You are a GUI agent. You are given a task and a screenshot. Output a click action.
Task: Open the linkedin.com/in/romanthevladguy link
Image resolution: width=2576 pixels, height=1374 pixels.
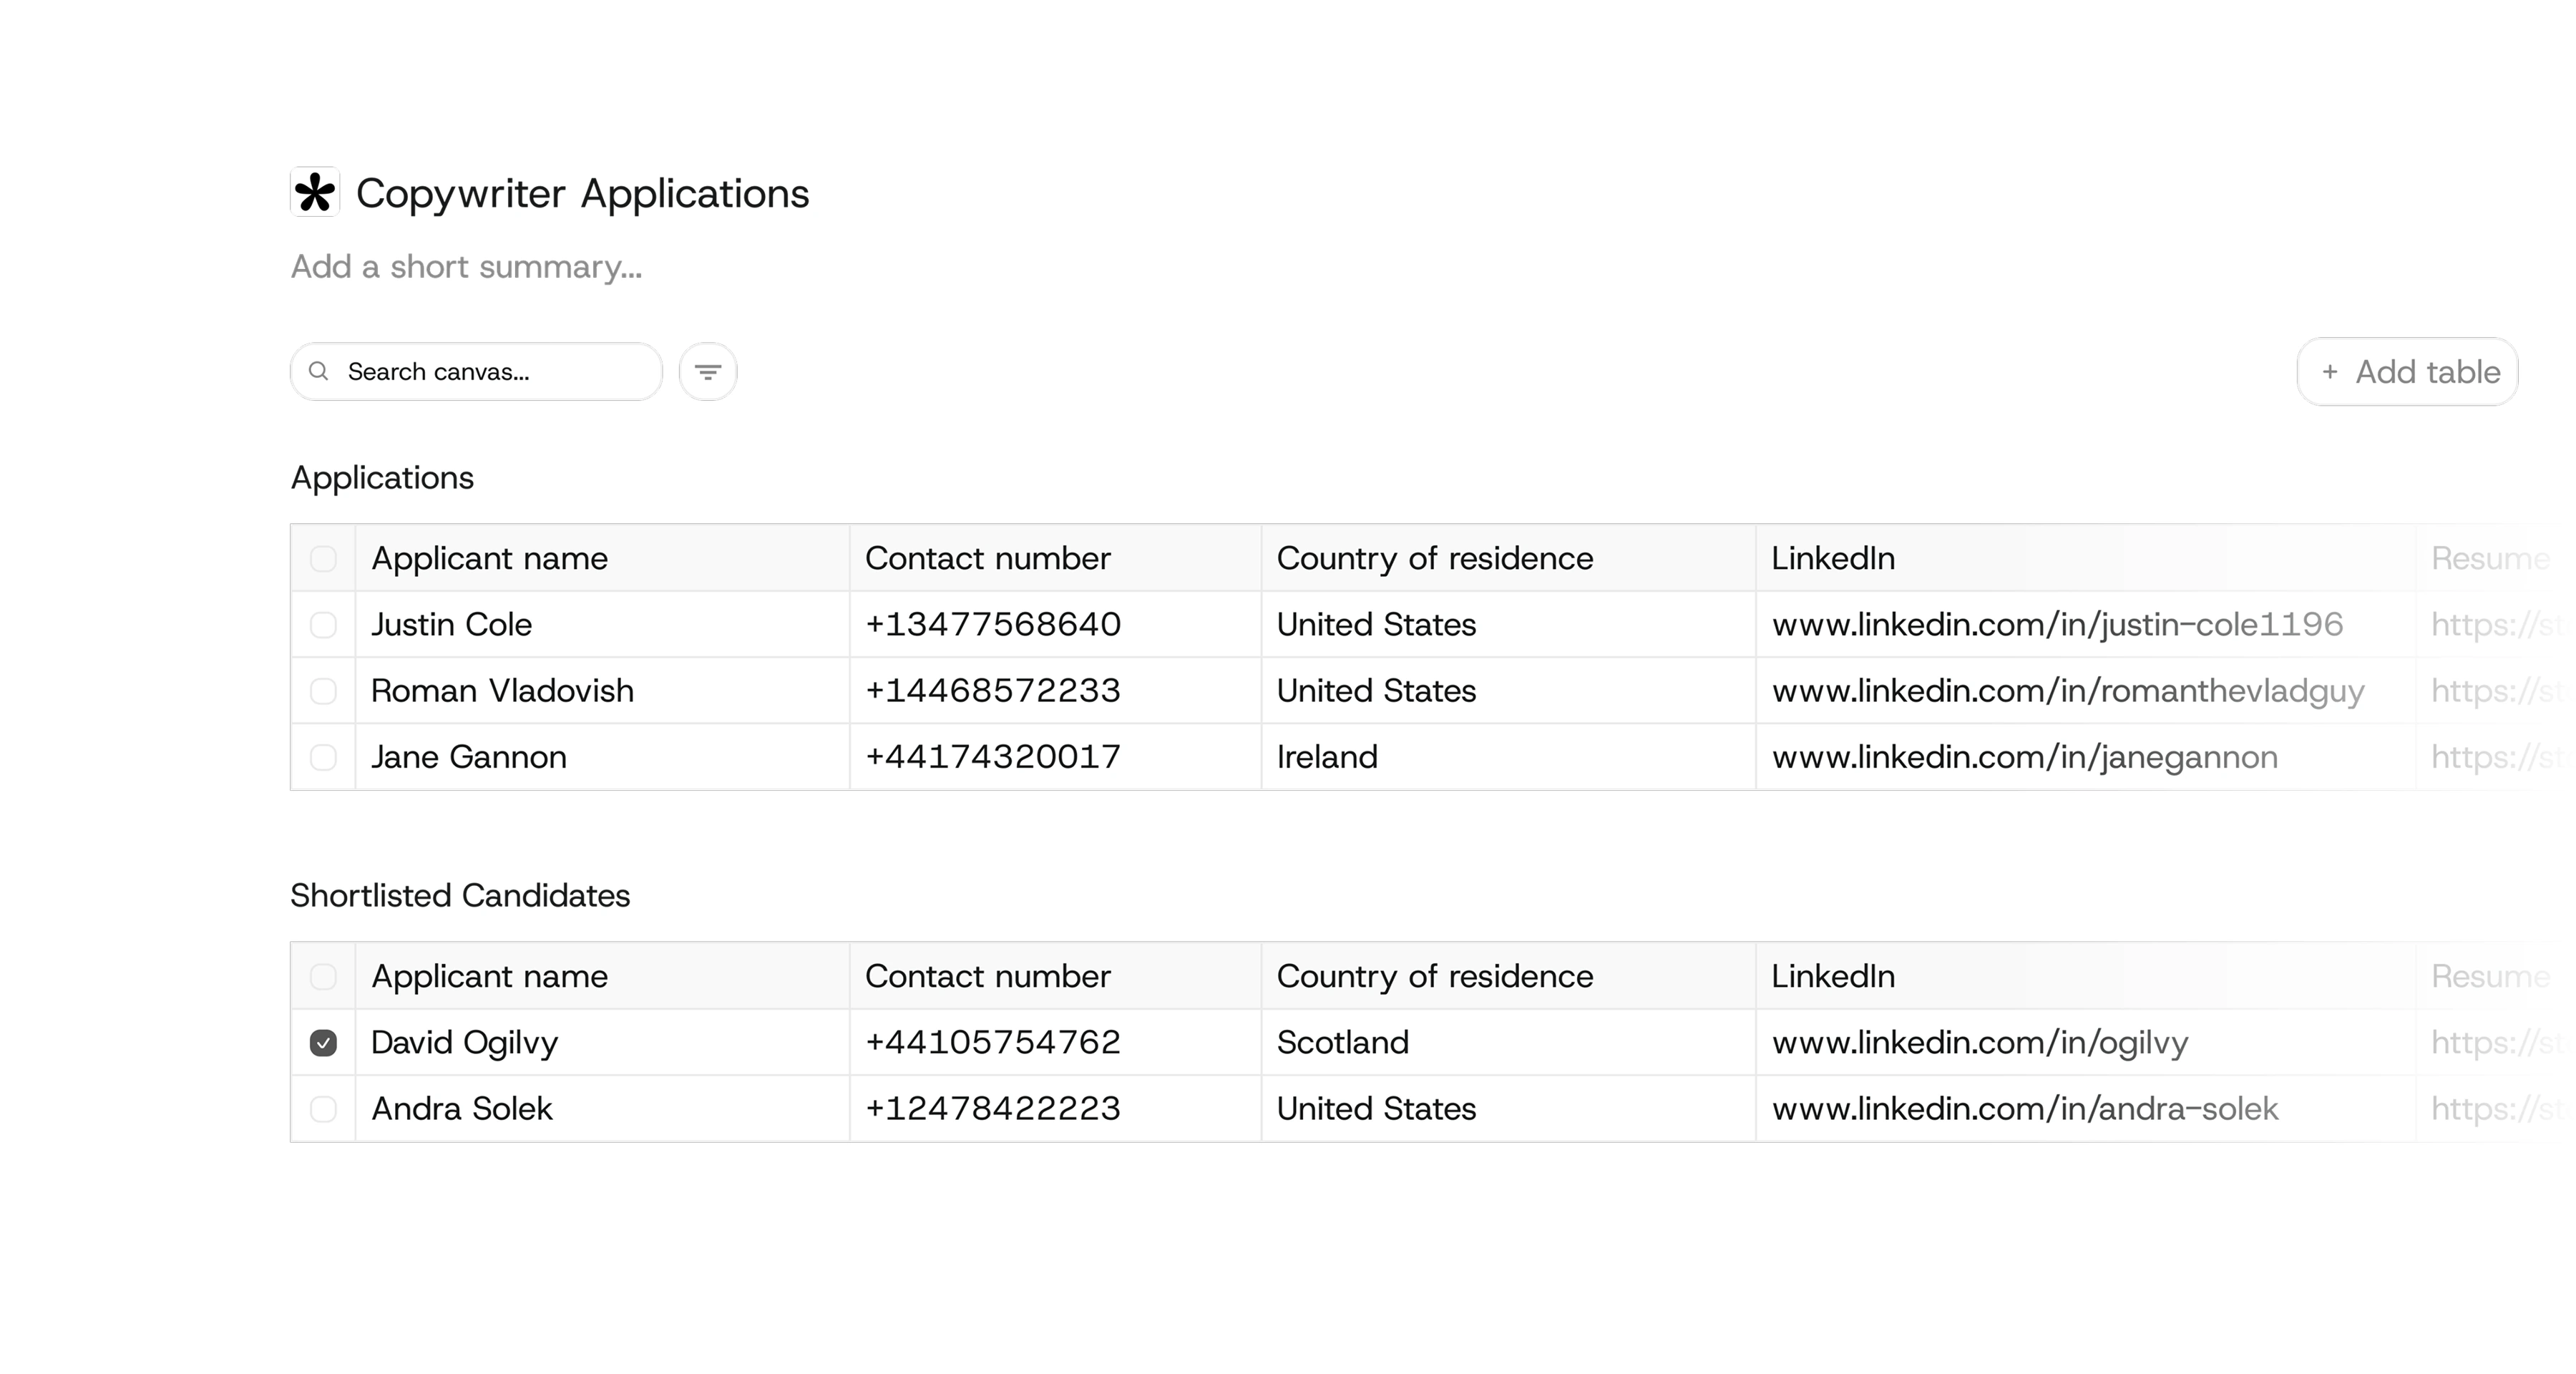click(2069, 691)
